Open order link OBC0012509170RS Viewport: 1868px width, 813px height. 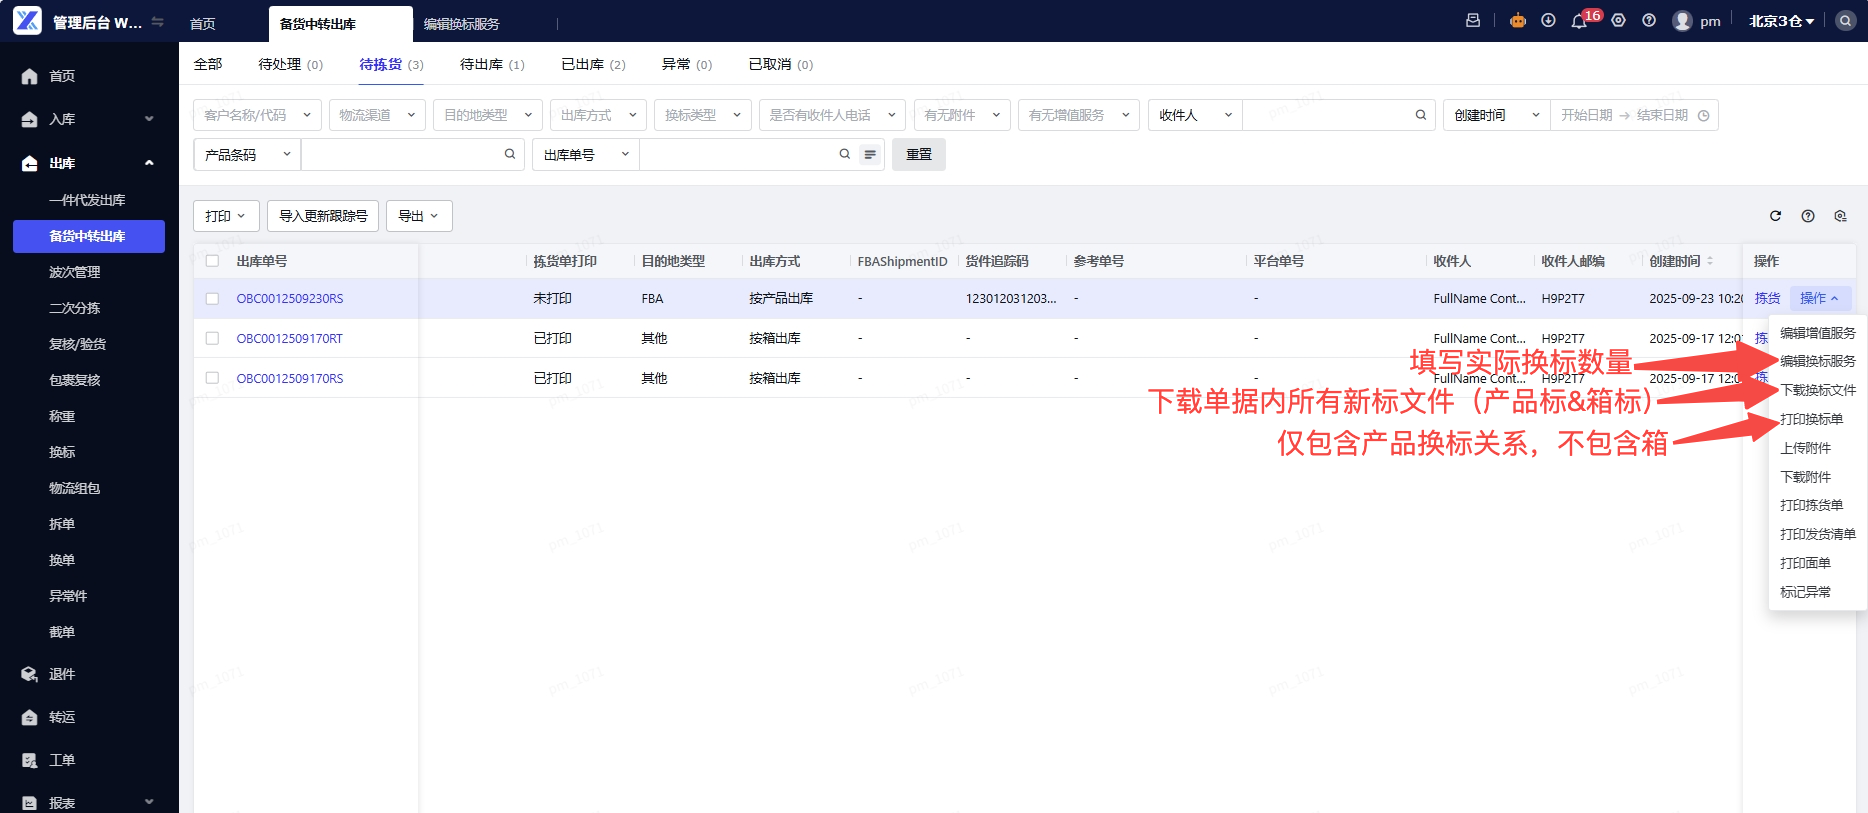tap(290, 379)
